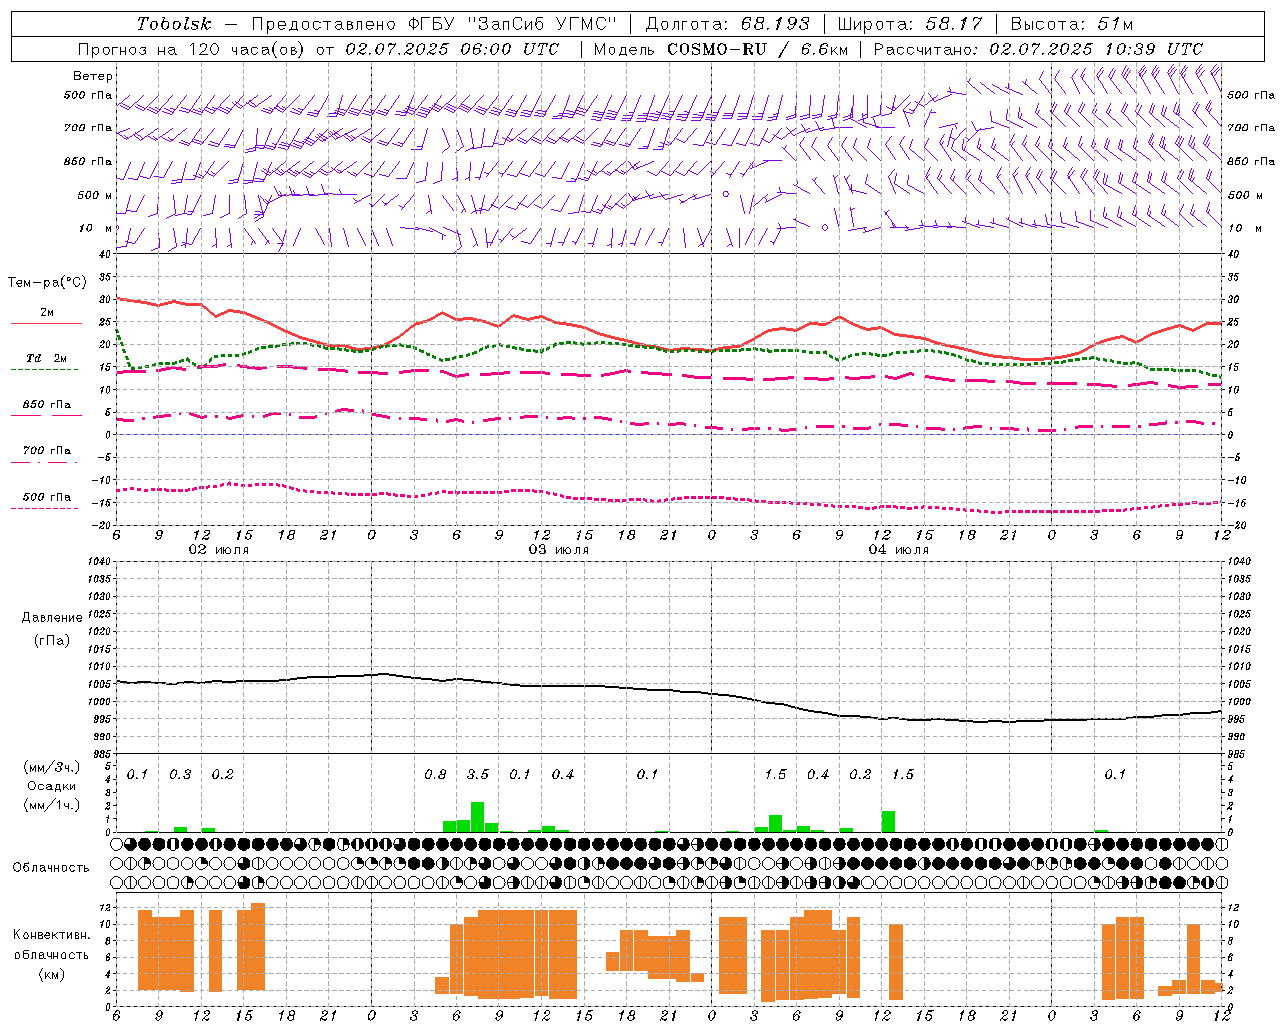Click the 10 м wind level label on the left
1280x1024 pixels.
point(97,229)
